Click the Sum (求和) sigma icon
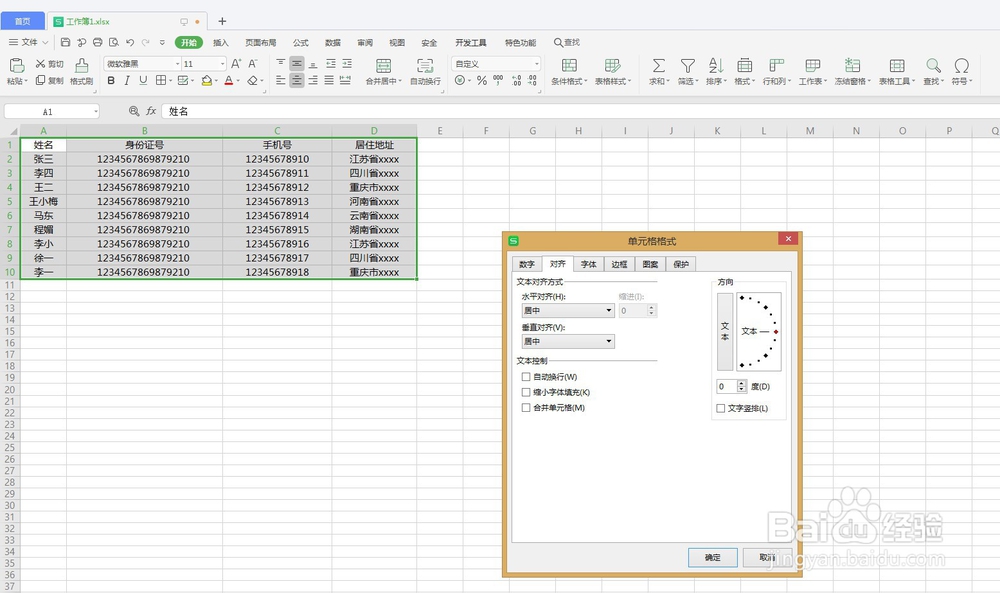Screen dimensions: 1000x593 (x=658, y=66)
